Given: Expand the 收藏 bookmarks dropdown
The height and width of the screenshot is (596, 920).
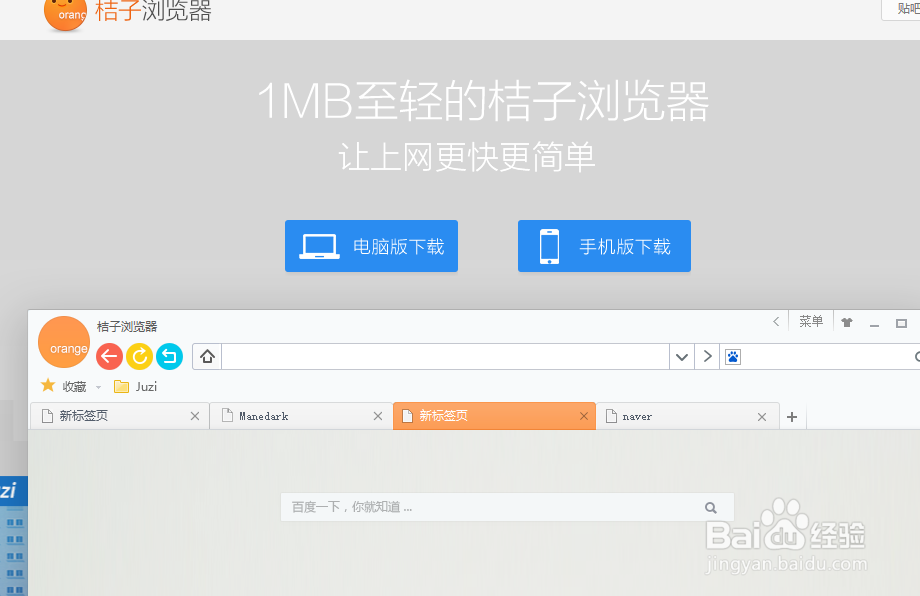Looking at the screenshot, I should point(97,385).
